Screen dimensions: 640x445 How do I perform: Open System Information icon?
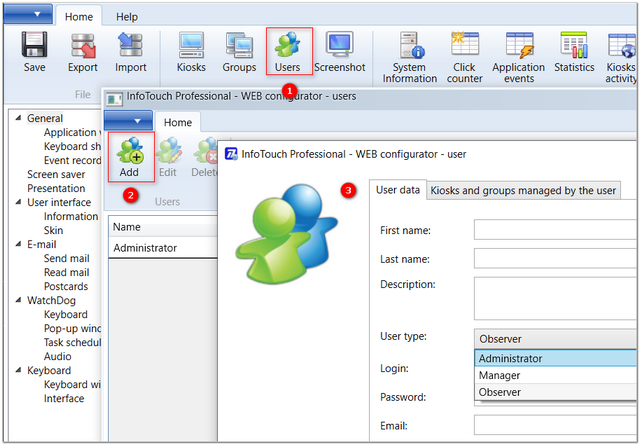[x=410, y=45]
